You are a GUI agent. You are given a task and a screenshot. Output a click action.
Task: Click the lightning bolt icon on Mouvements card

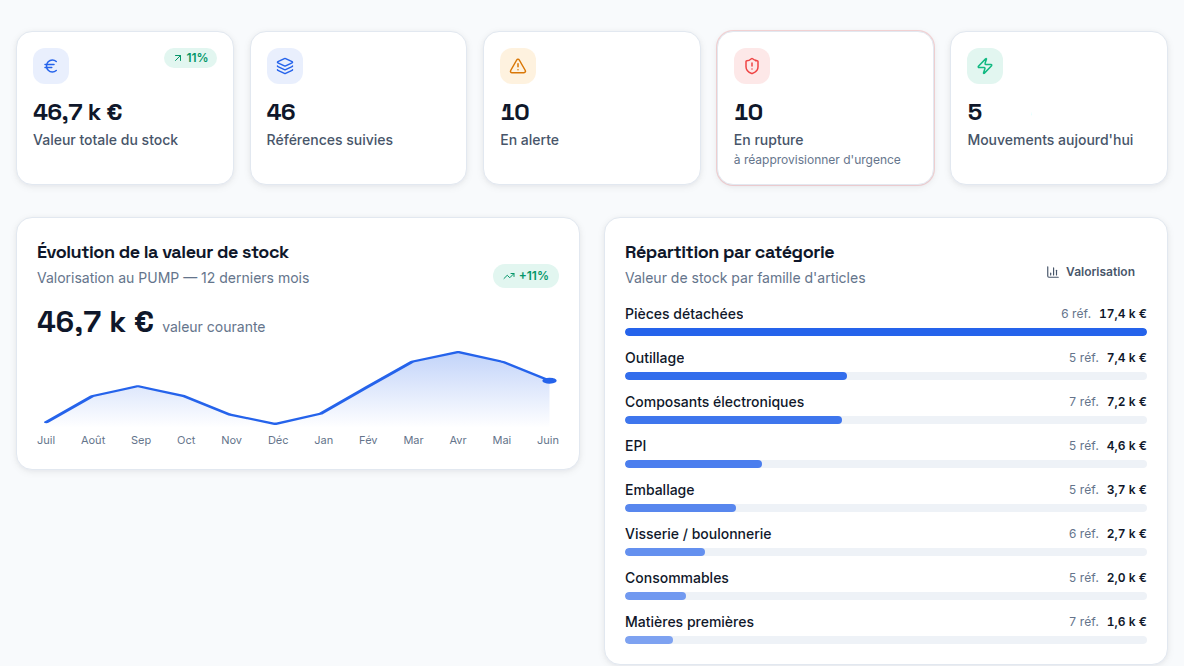(x=985, y=66)
